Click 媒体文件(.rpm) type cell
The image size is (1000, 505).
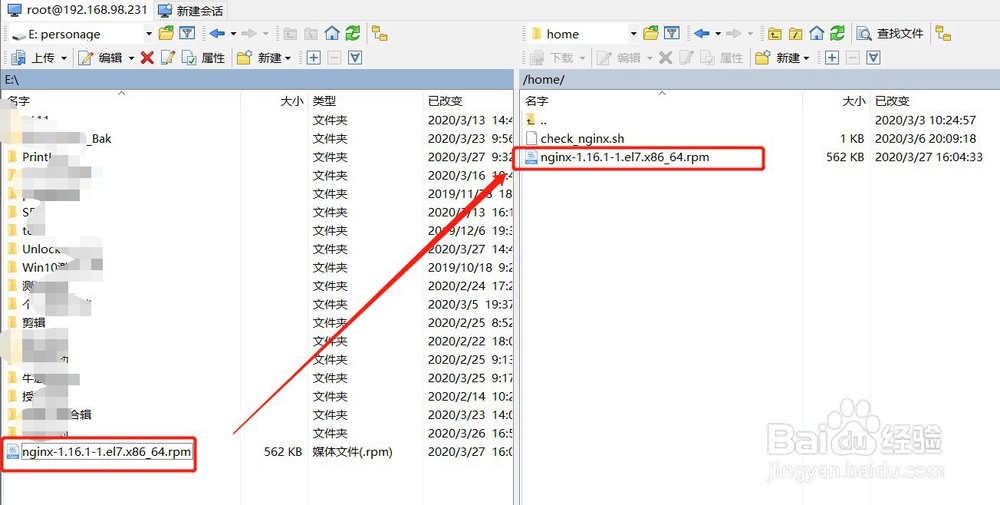pyautogui.click(x=352, y=452)
